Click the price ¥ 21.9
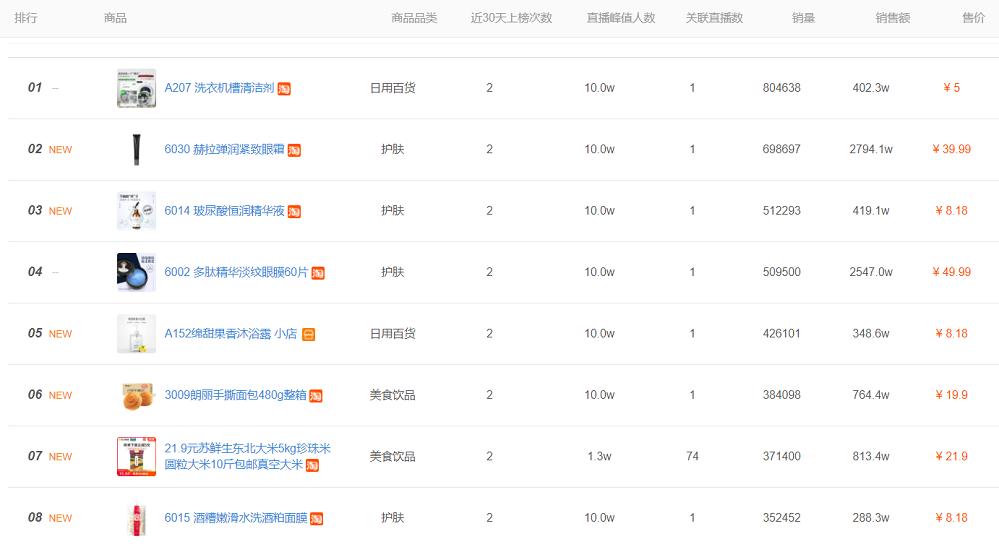The width and height of the screenshot is (999, 547). [x=951, y=457]
